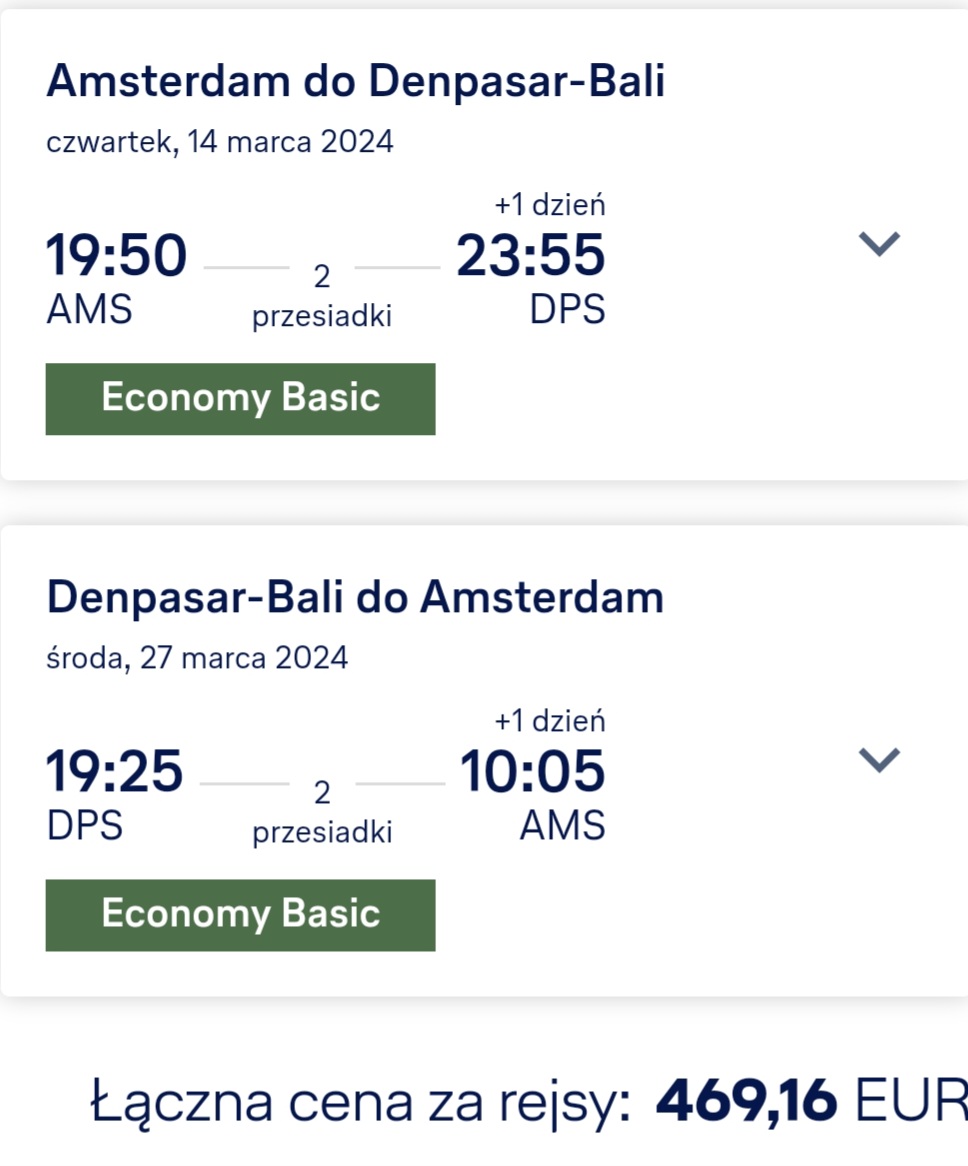Open the "Amsterdam do Denpasar-Bali" heading
This screenshot has width=968, height=1166.
[x=355, y=81]
